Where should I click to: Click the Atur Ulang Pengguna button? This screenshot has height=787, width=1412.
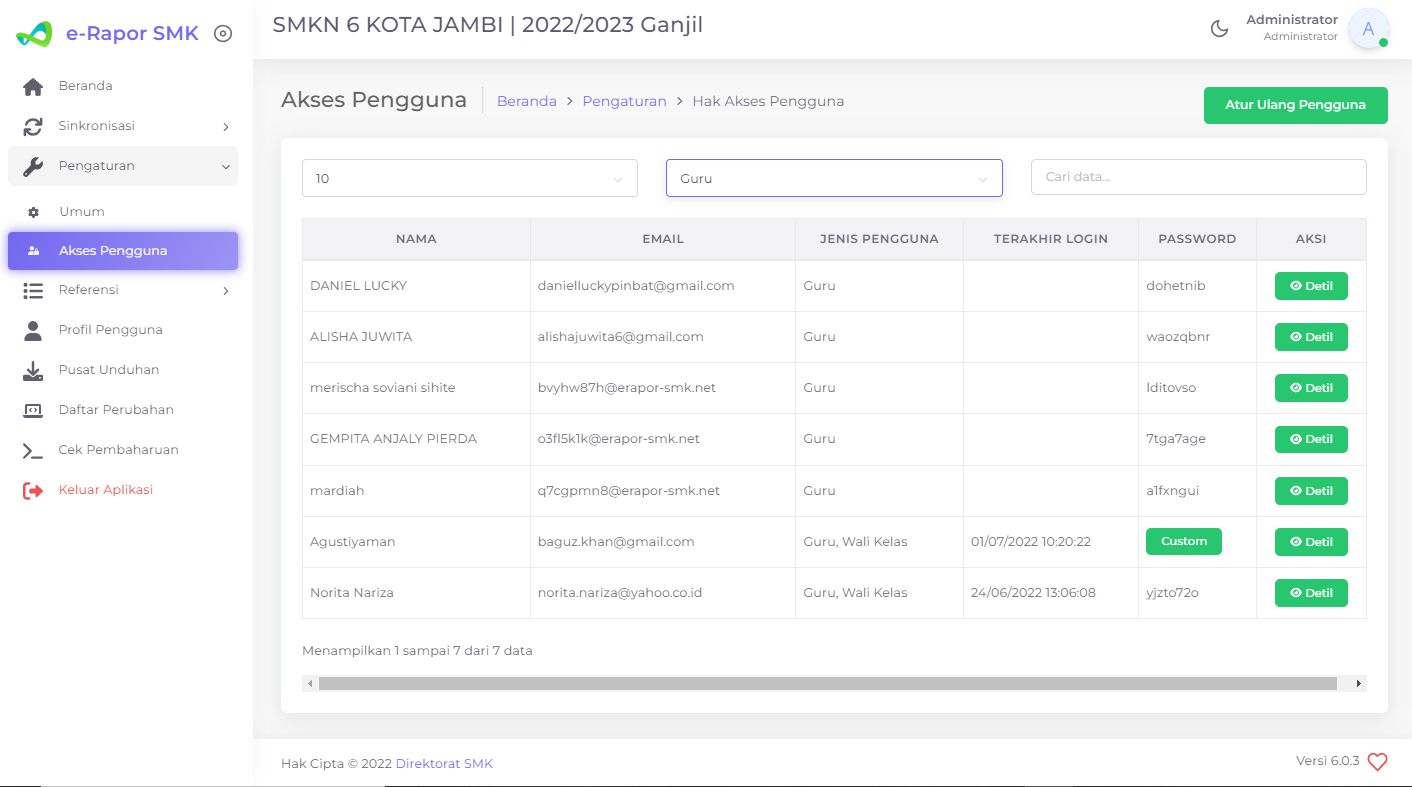point(1295,105)
